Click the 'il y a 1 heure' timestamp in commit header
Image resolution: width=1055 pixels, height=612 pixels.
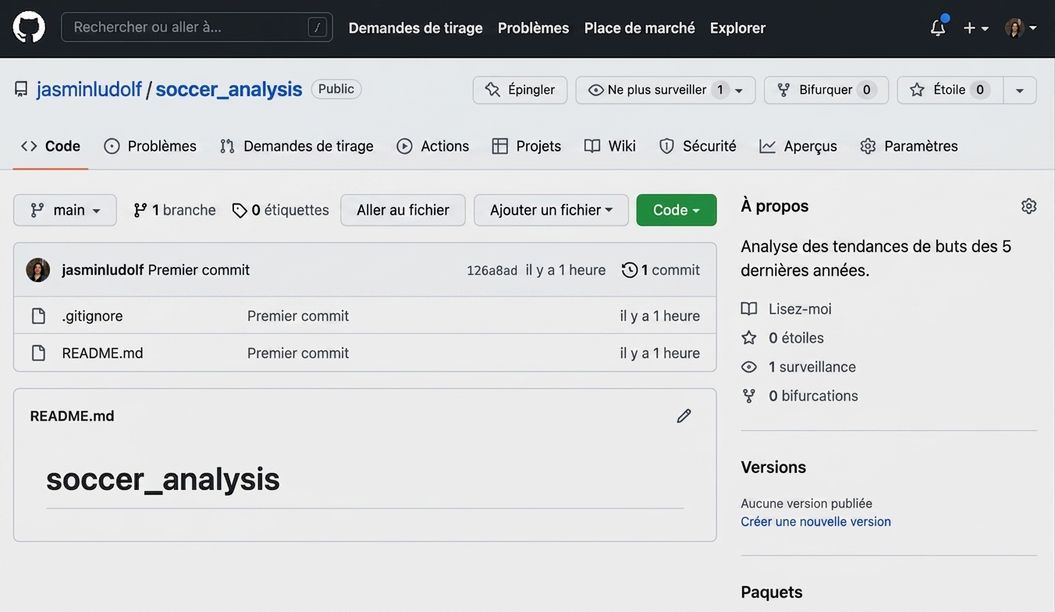coord(565,270)
